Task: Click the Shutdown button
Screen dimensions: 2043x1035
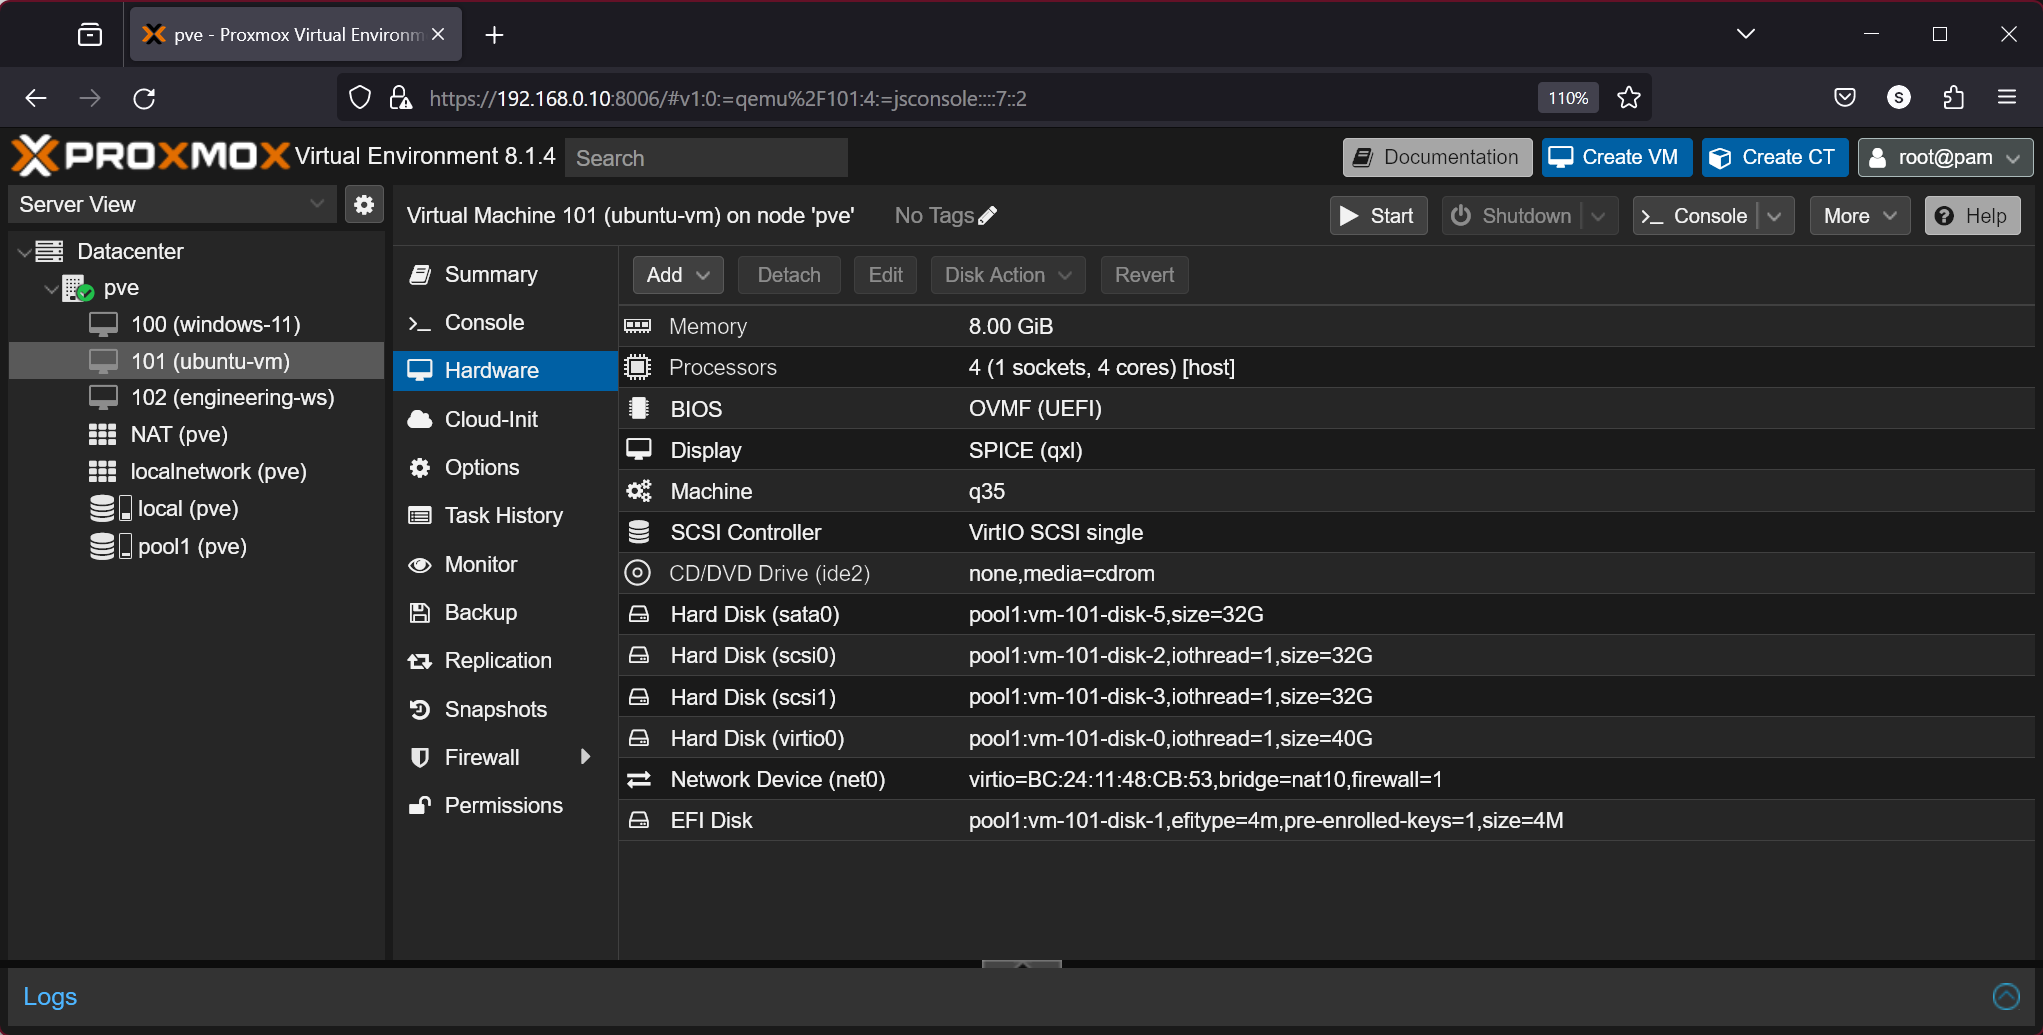Action: click(1512, 216)
